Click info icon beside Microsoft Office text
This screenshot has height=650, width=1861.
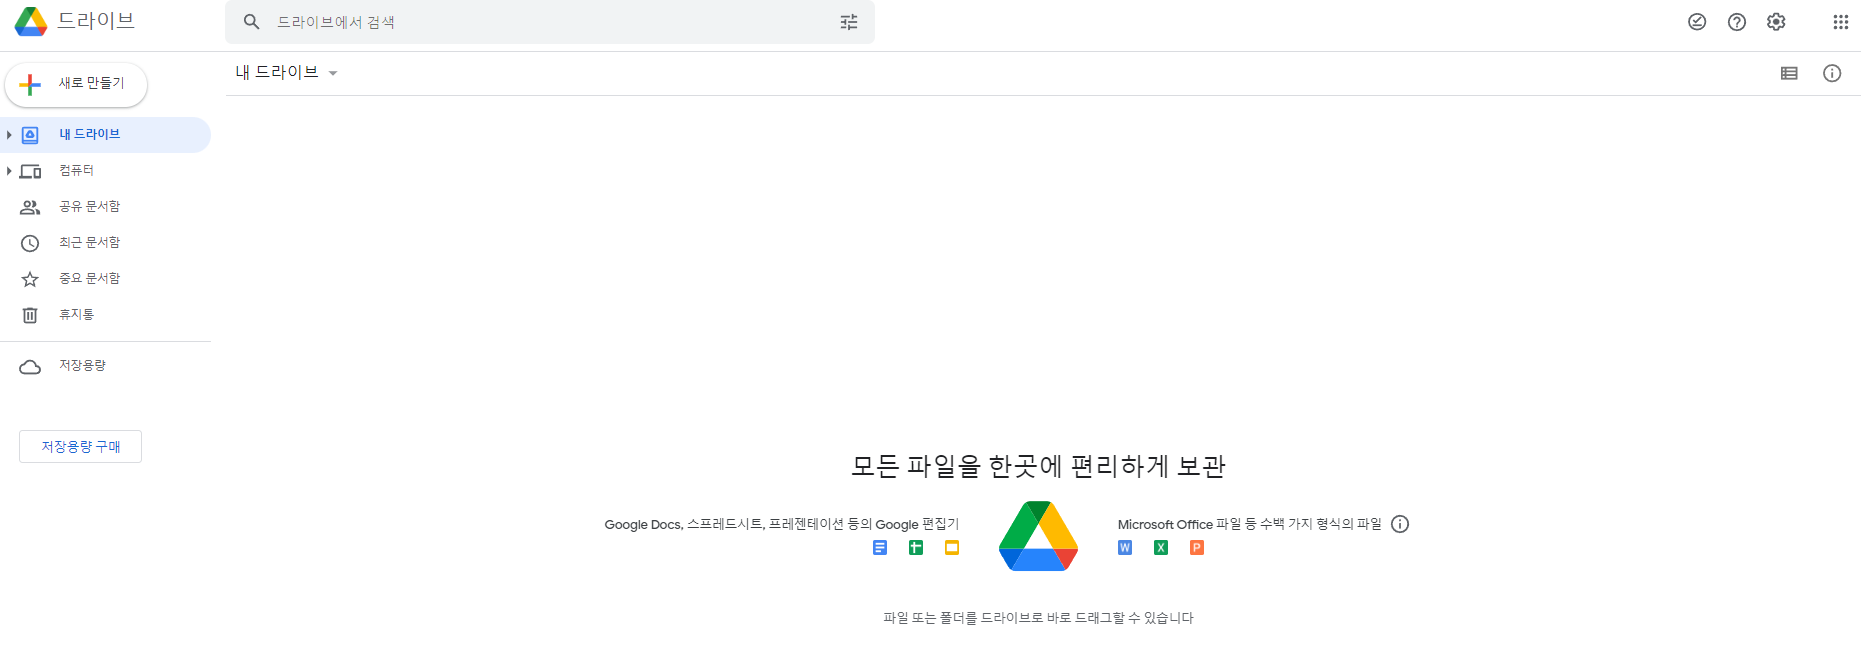[1400, 524]
